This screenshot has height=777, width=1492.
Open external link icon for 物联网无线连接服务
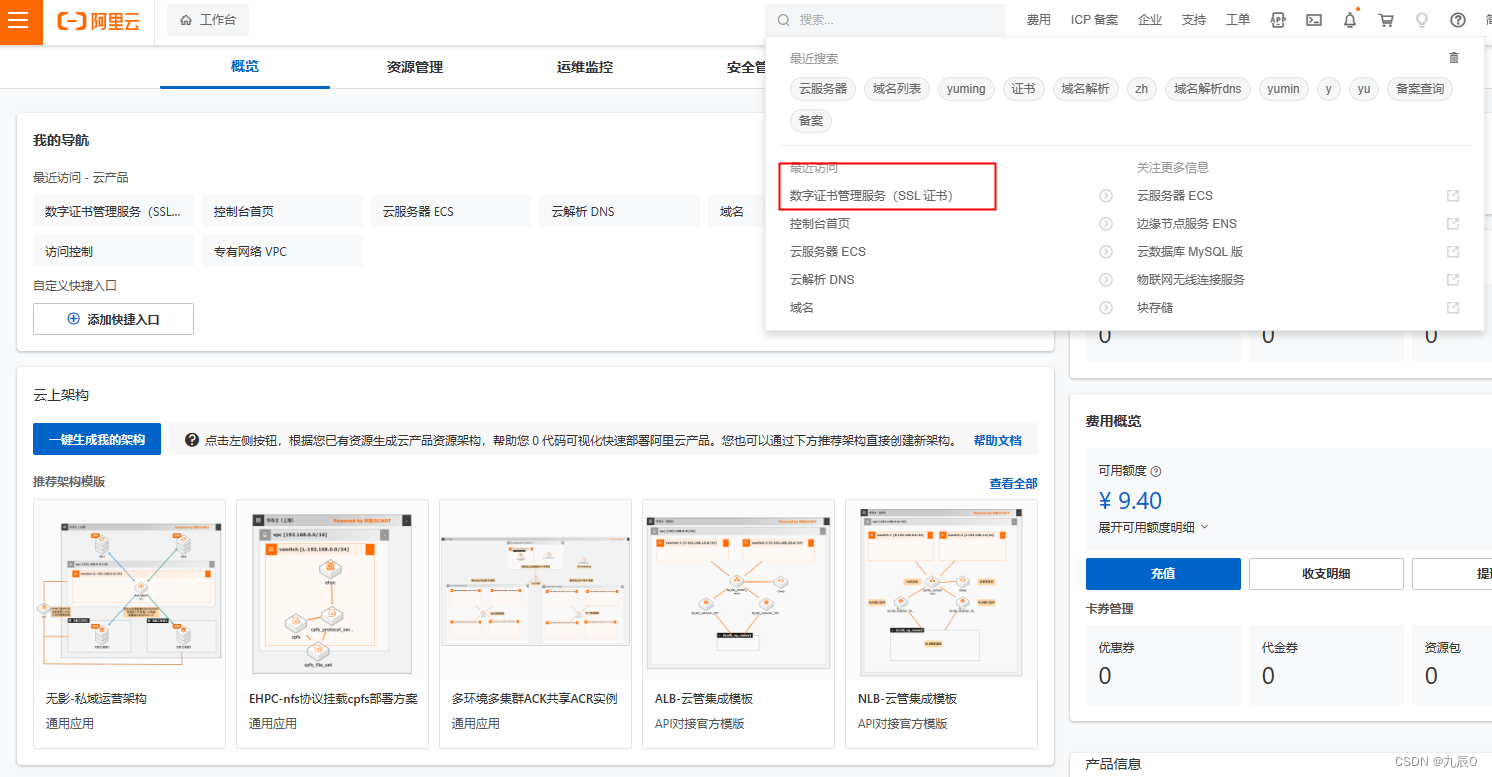click(1453, 280)
